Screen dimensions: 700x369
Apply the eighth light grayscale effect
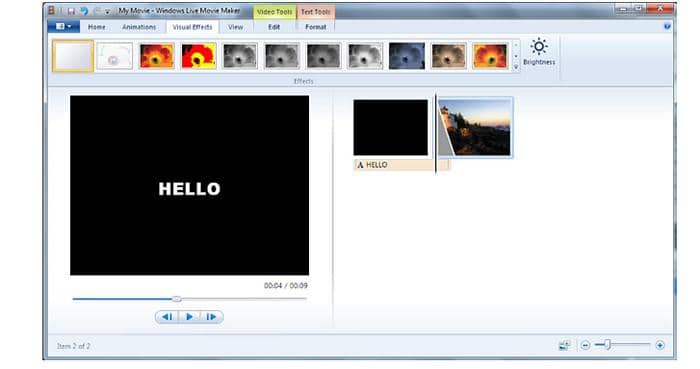[365, 56]
